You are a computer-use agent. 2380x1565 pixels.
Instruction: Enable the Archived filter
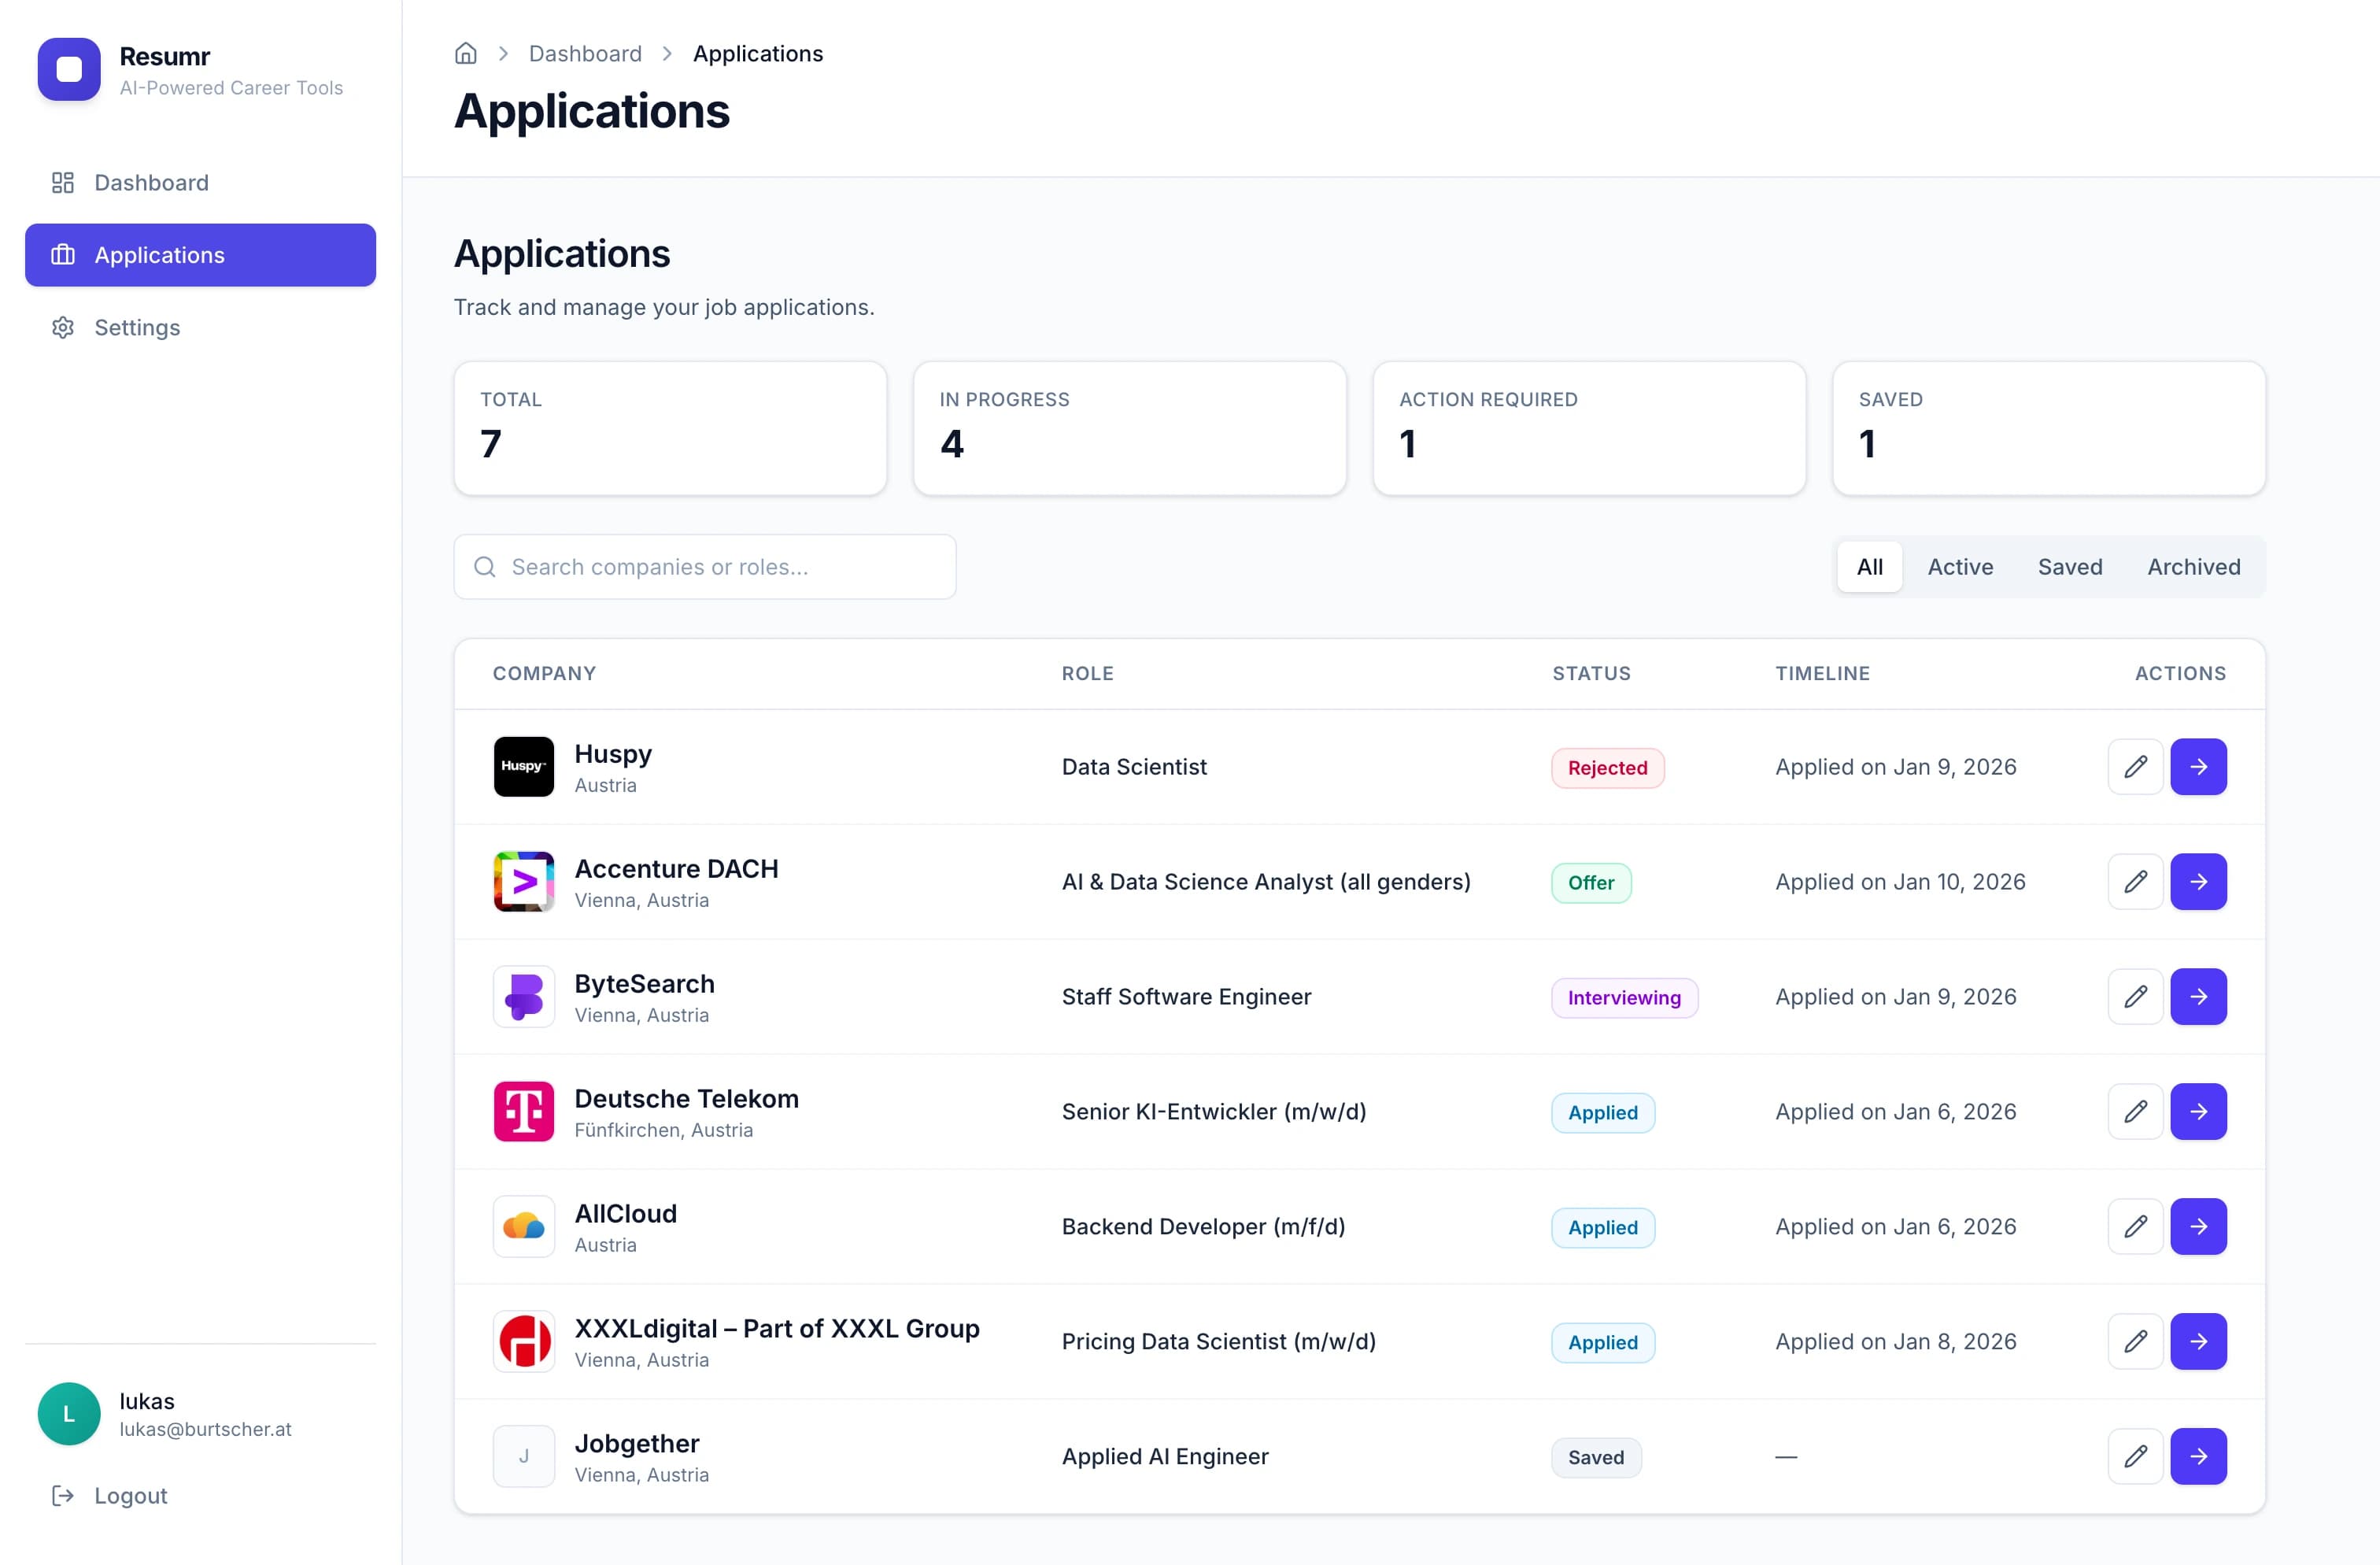point(2193,566)
